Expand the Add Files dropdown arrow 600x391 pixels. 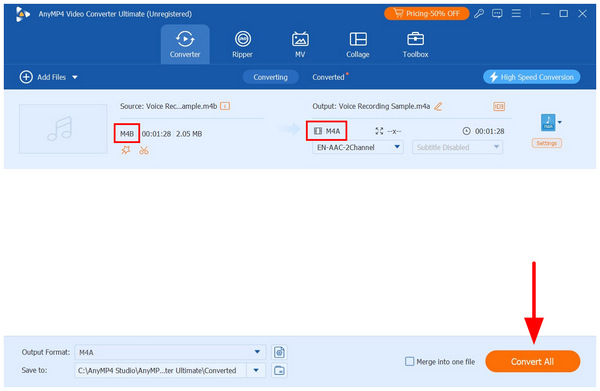click(x=75, y=77)
